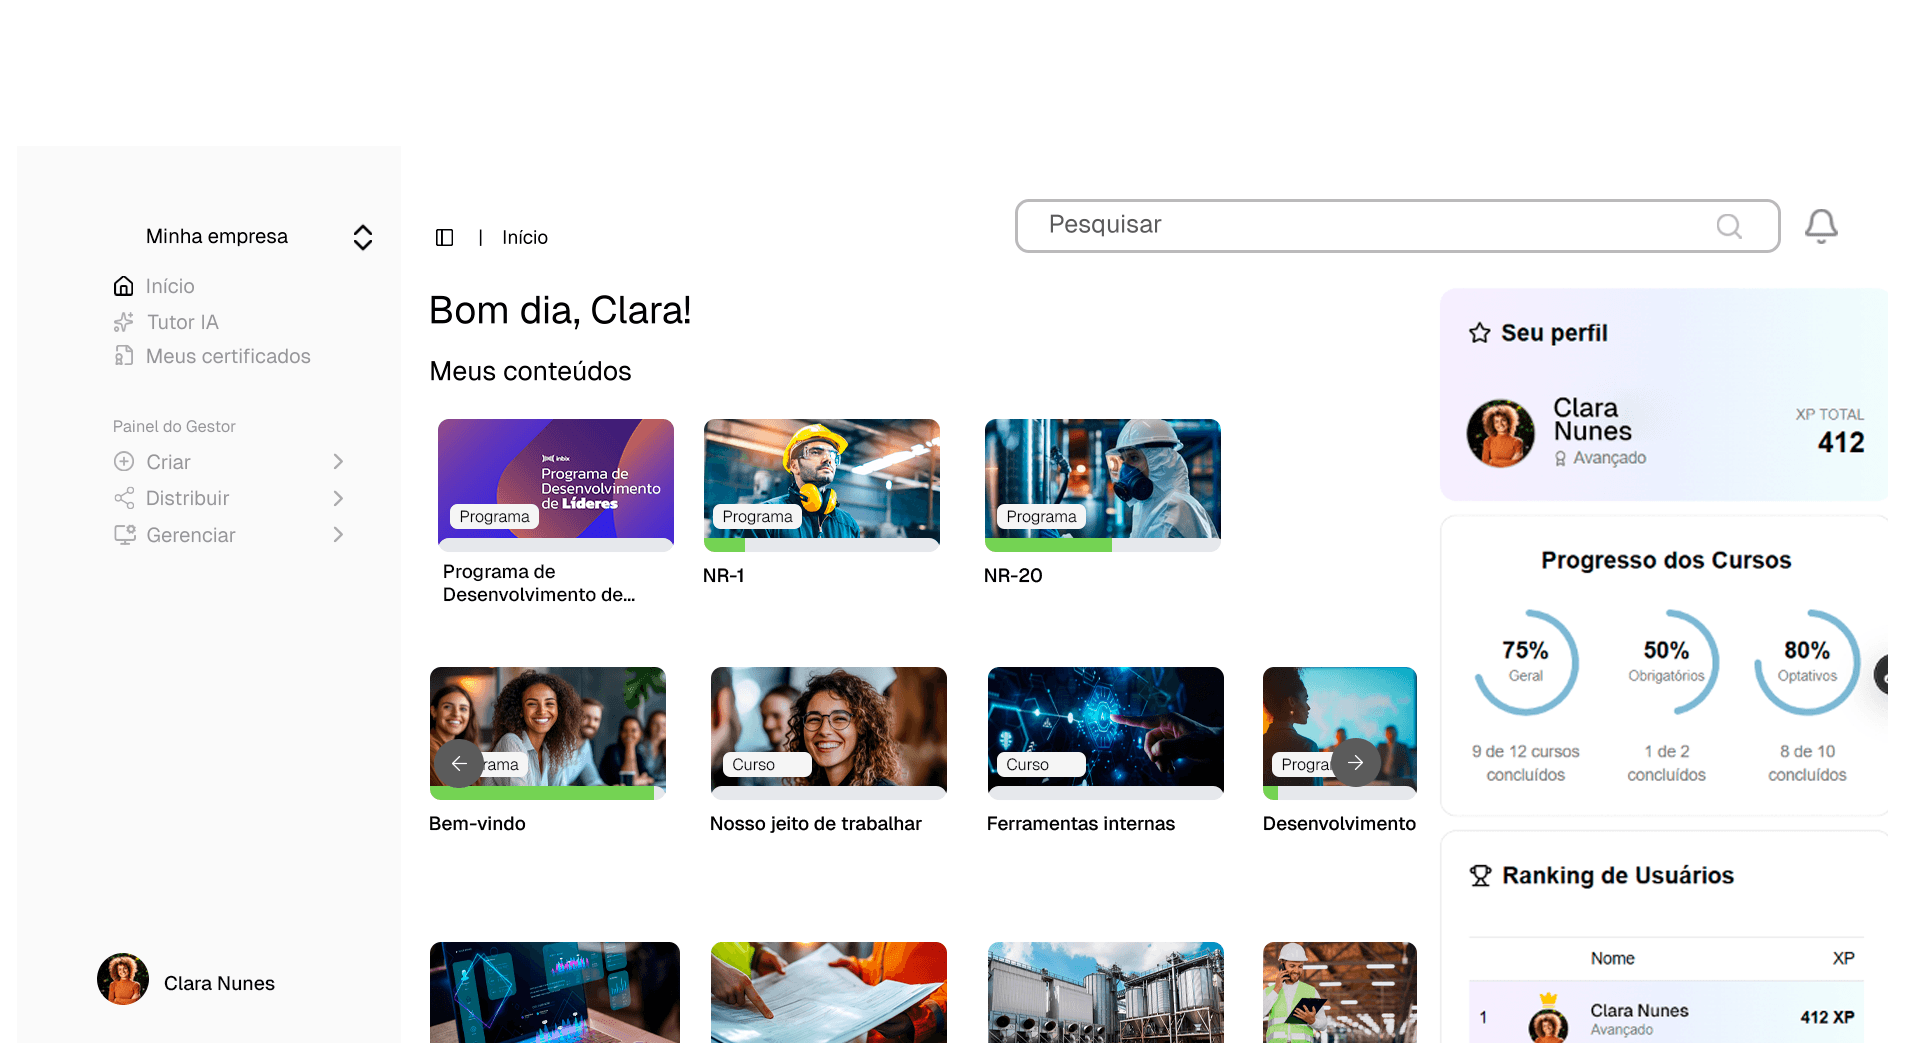Click the Criar plus-circle icon
Screen dimensions: 1920x1043
pyautogui.click(x=124, y=462)
